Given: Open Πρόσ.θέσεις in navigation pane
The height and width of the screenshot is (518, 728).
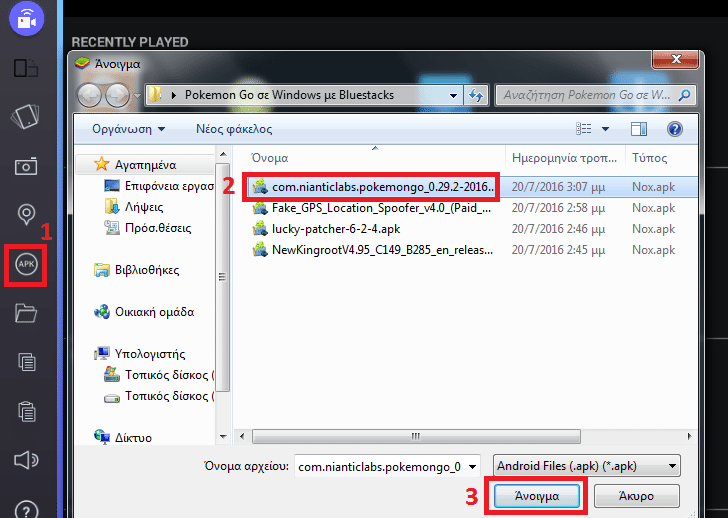Looking at the screenshot, I should click(148, 228).
